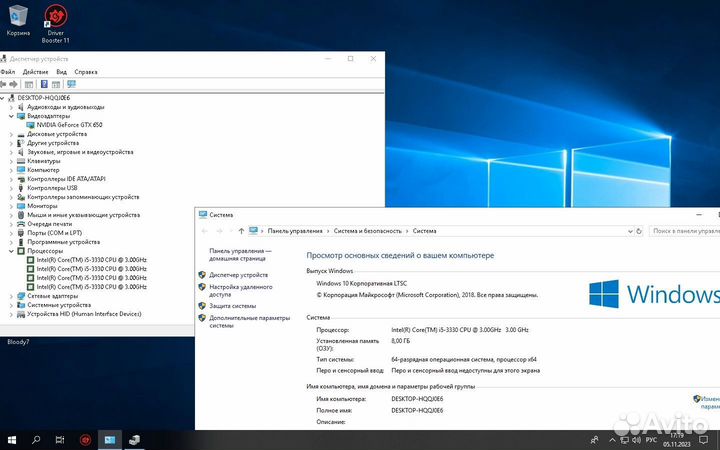
Task: Click the blue Help icon in Device Manager toolbar
Action: [x=44, y=84]
